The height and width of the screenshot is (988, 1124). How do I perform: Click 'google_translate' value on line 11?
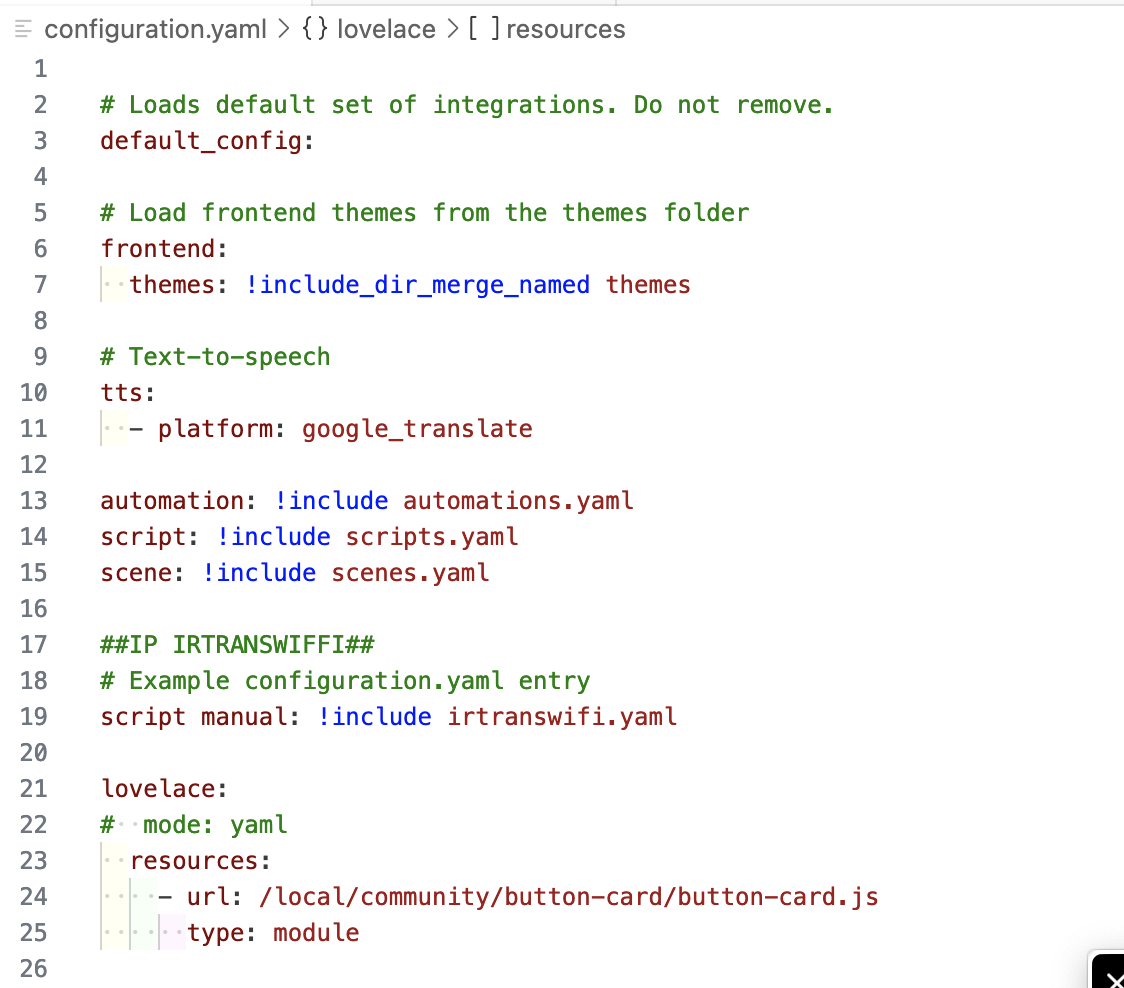(417, 429)
